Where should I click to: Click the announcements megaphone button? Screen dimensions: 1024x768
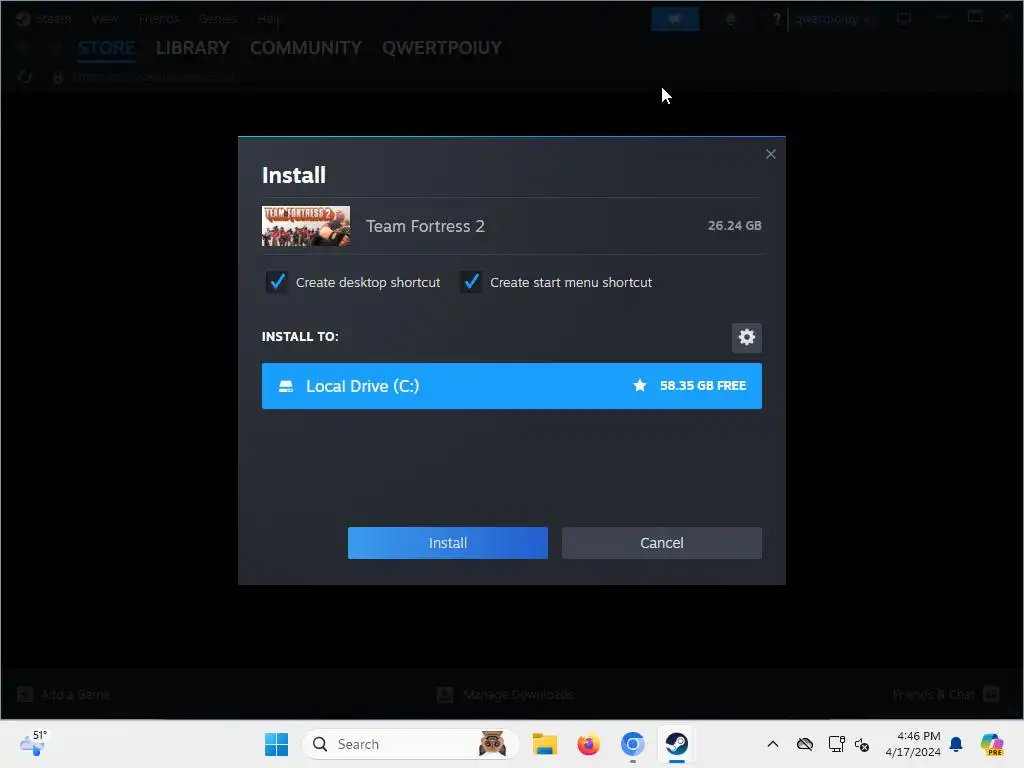pyautogui.click(x=675, y=19)
